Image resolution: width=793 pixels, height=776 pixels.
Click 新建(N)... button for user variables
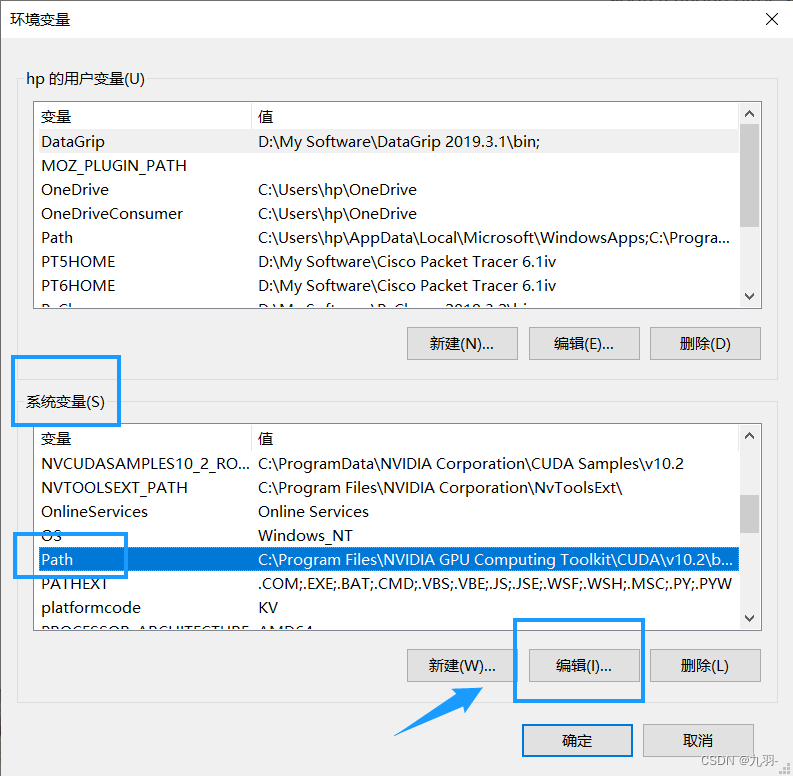tap(462, 343)
